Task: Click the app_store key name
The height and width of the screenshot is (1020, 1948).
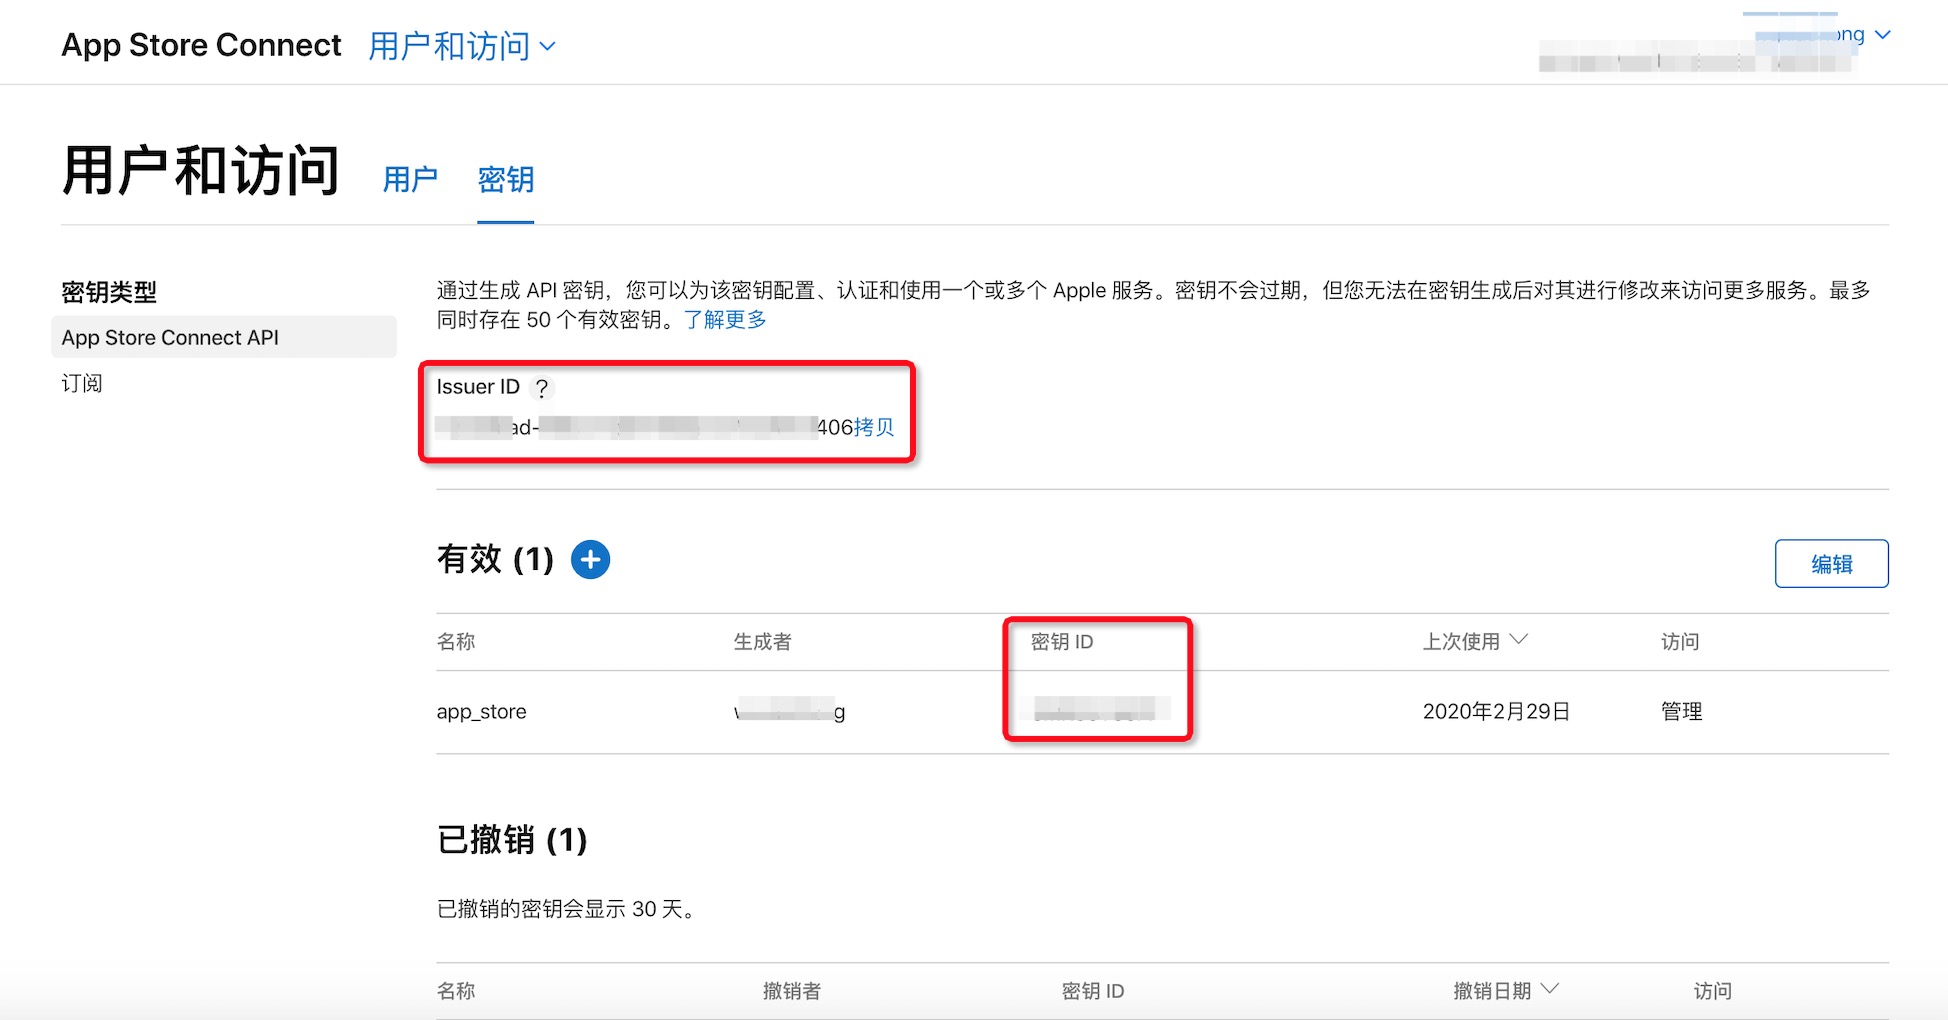Action: tap(481, 712)
